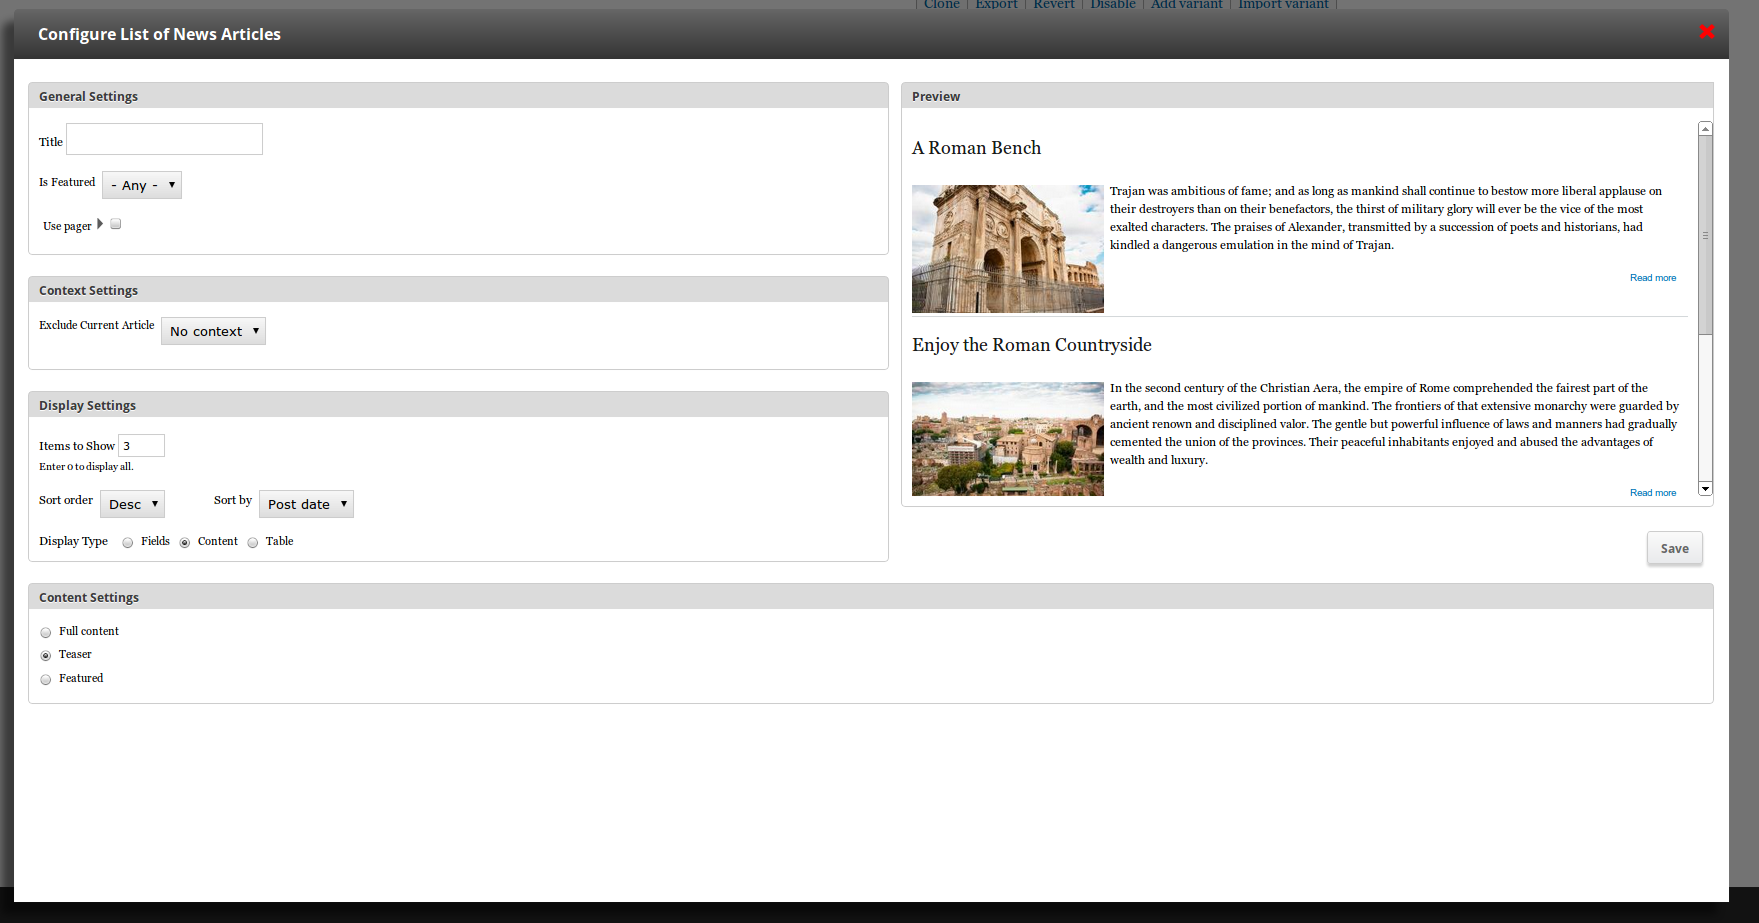Click Import variant link in background page
1759x923 pixels.
pyautogui.click(x=1284, y=4)
